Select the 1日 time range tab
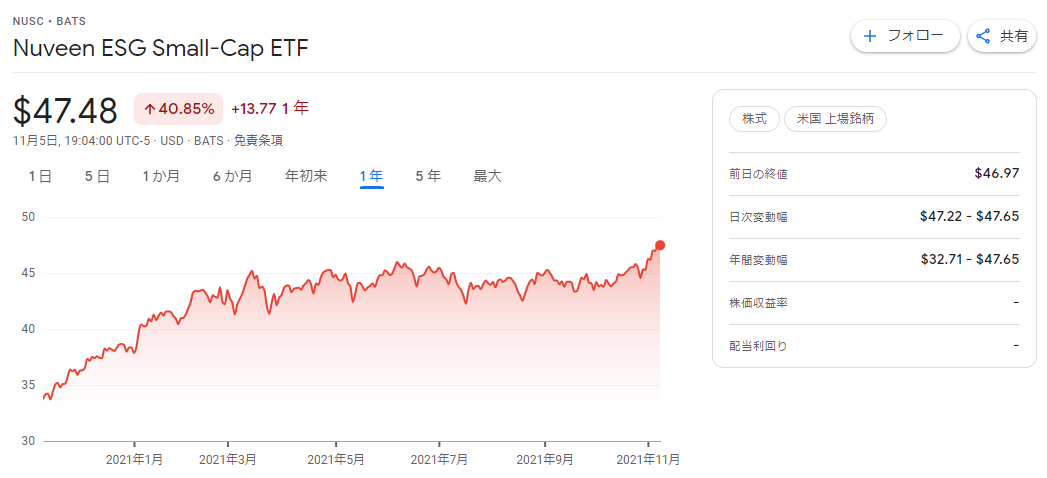The height and width of the screenshot is (478, 1047). 40,176
